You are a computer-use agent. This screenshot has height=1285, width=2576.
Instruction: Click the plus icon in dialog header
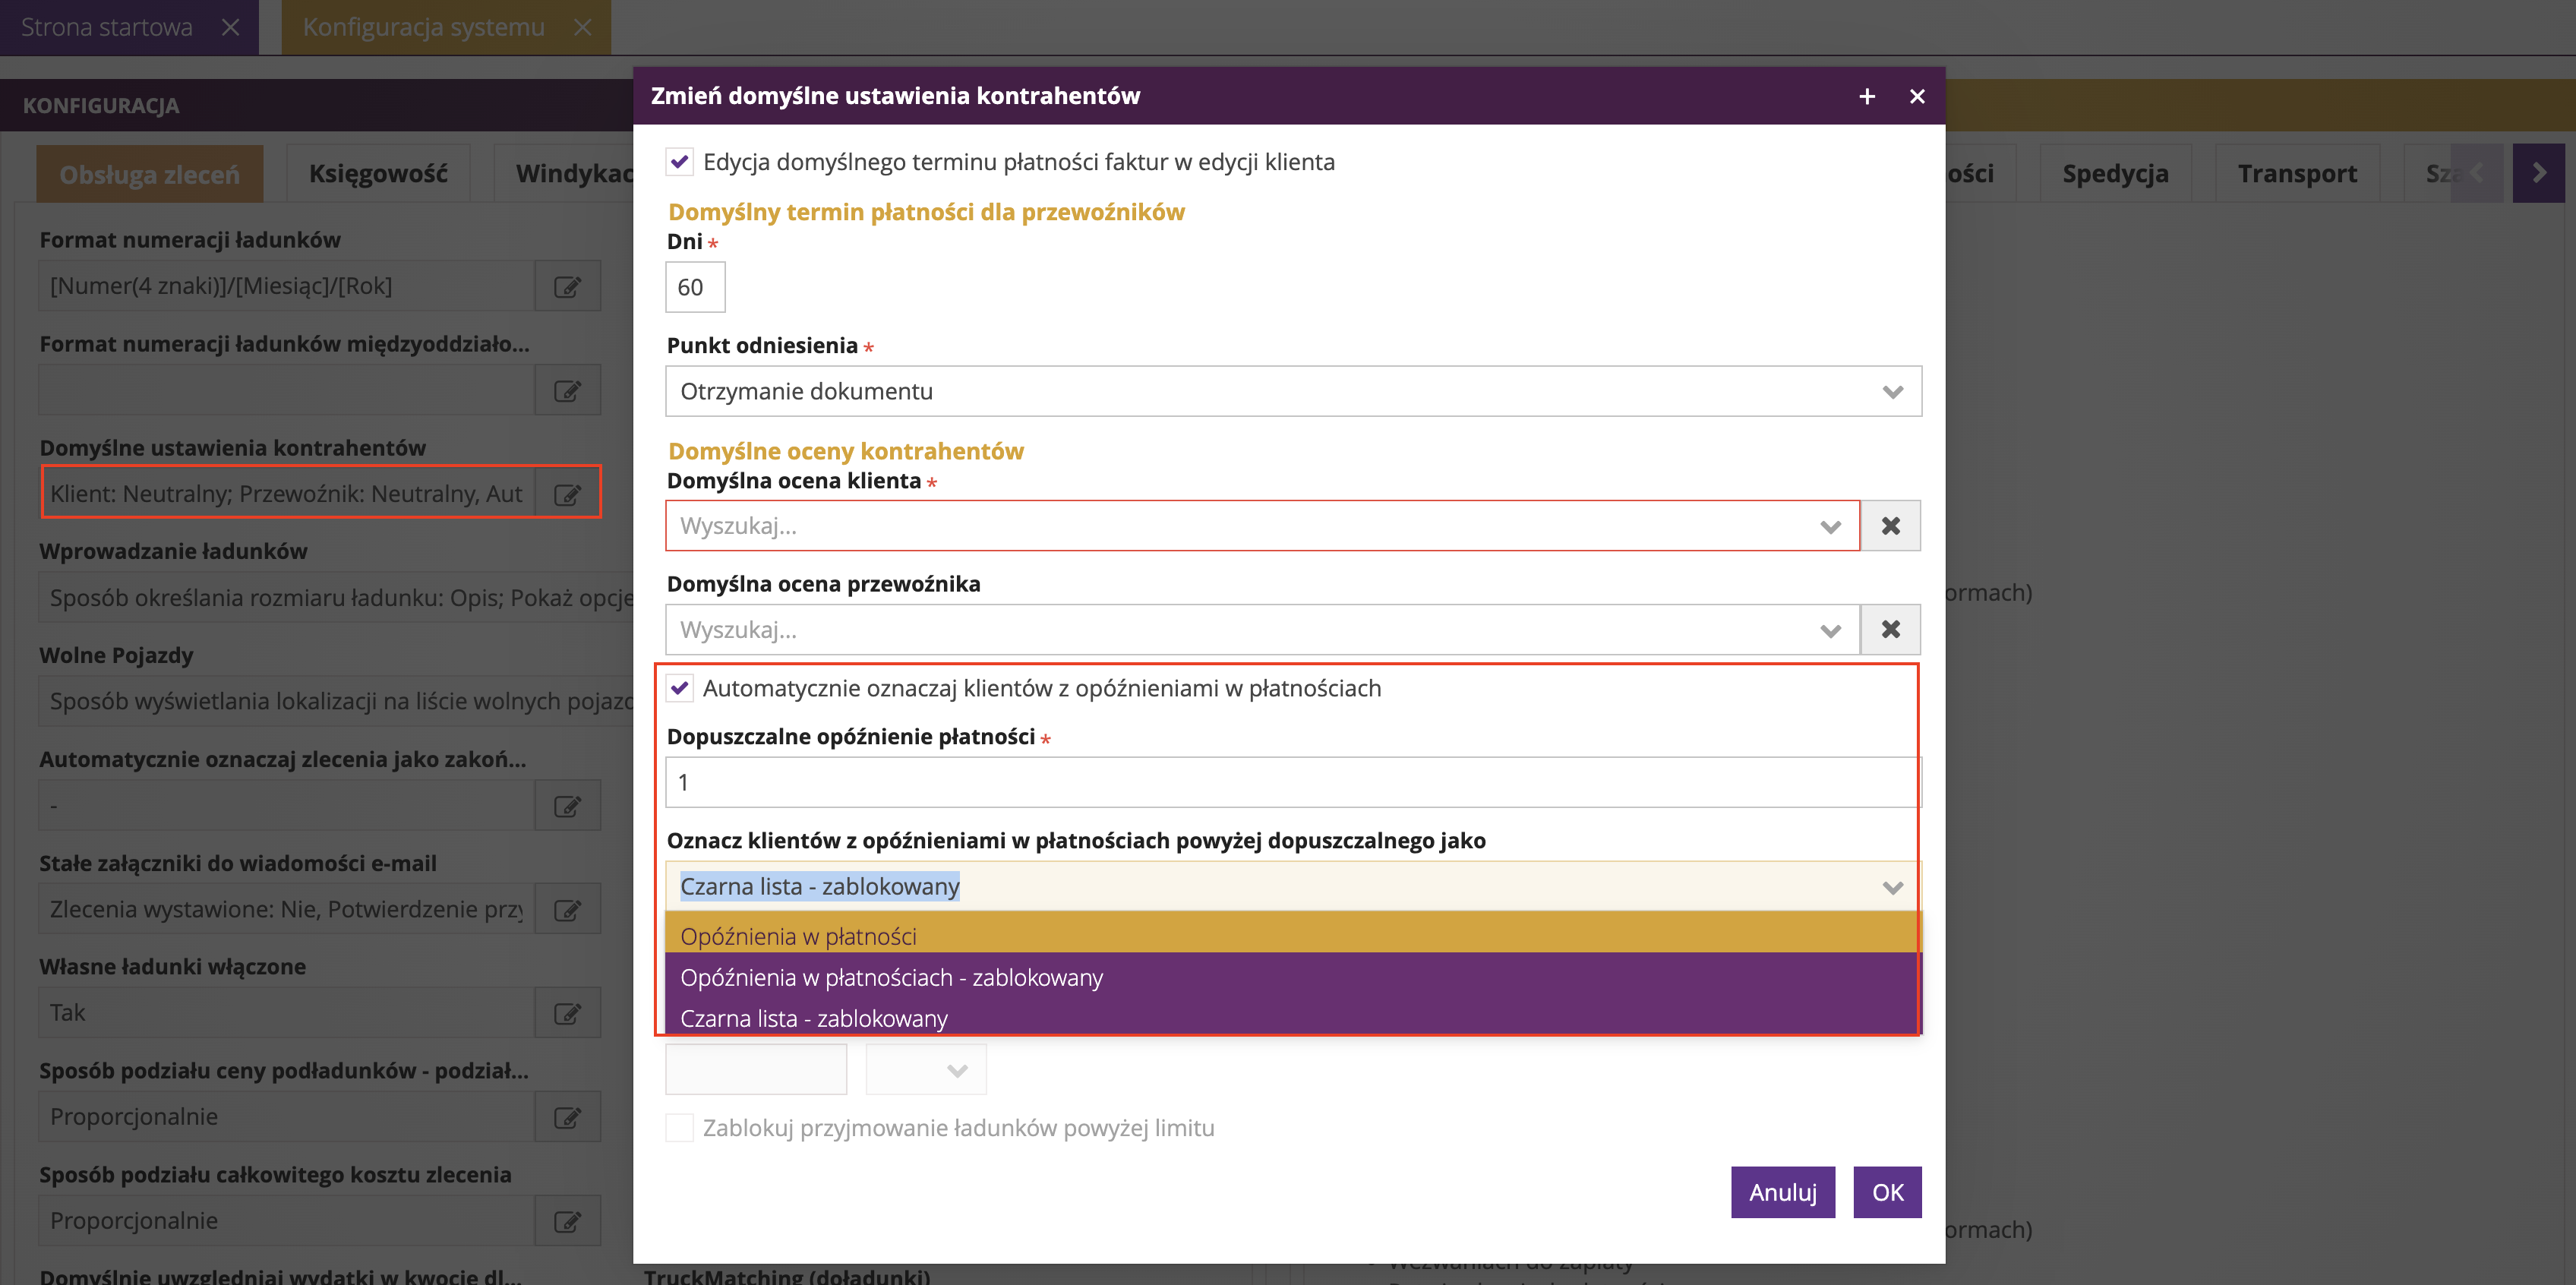[x=1866, y=97]
